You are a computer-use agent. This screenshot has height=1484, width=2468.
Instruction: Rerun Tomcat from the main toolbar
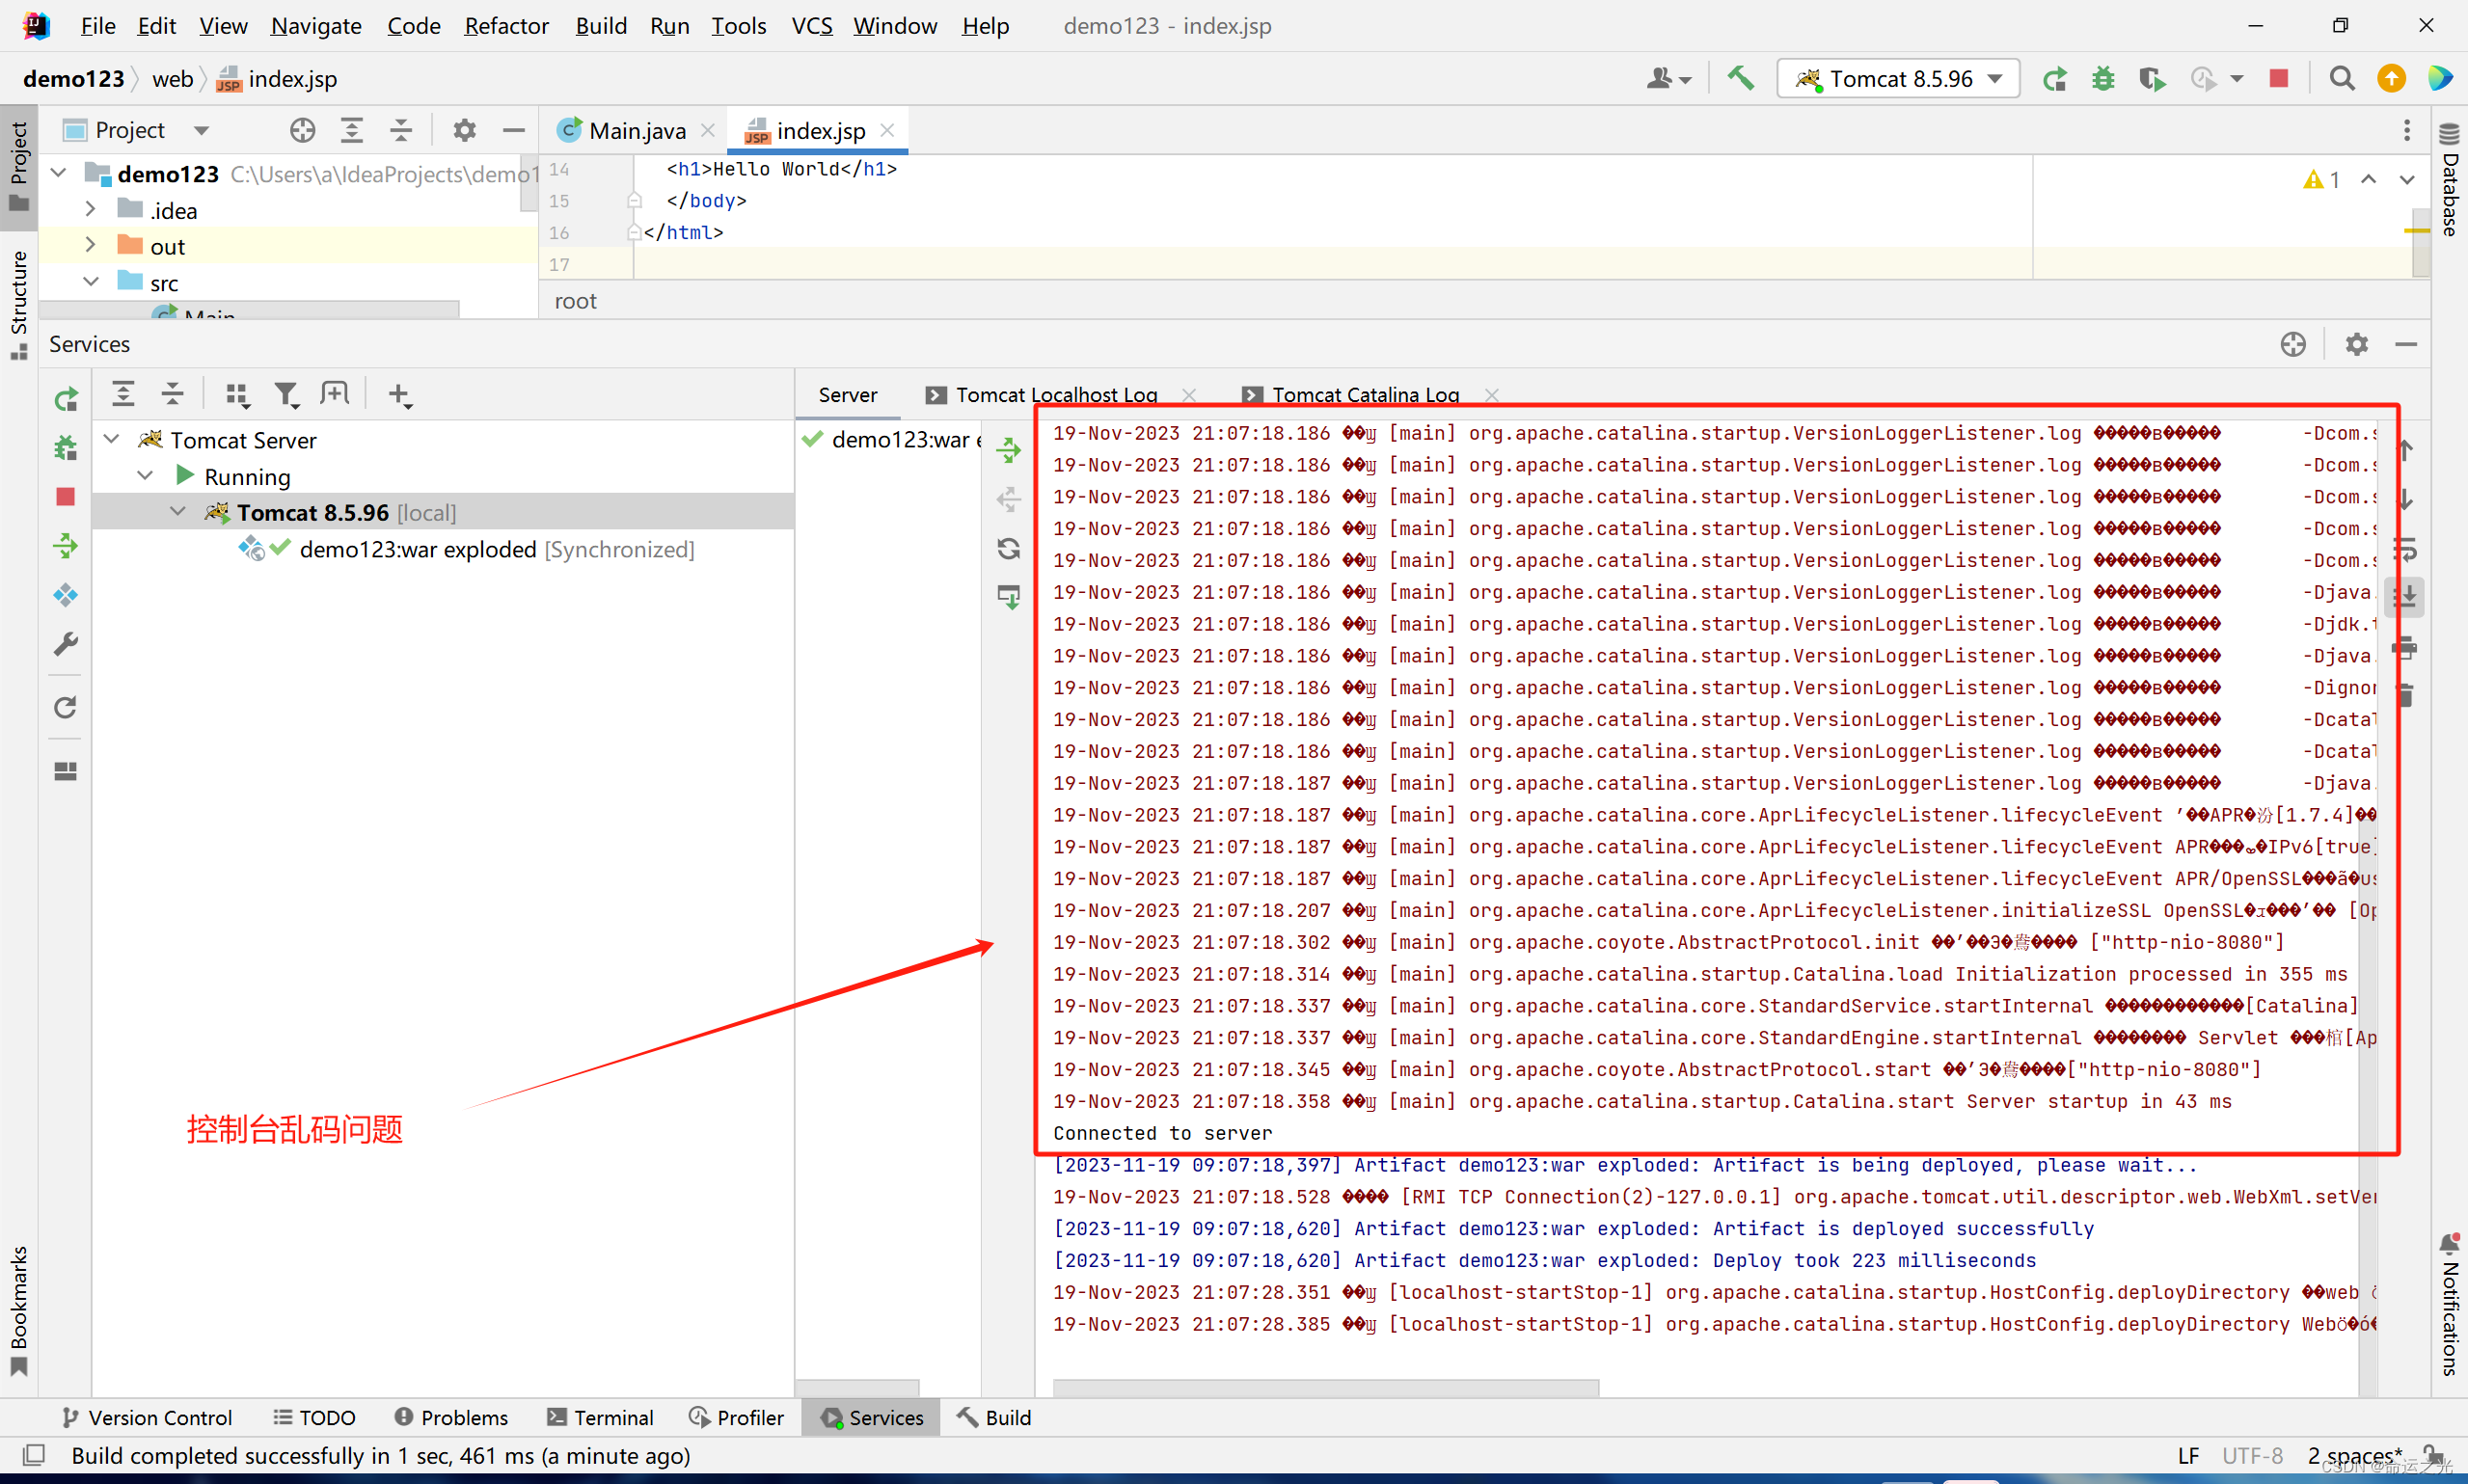pyautogui.click(x=2055, y=78)
